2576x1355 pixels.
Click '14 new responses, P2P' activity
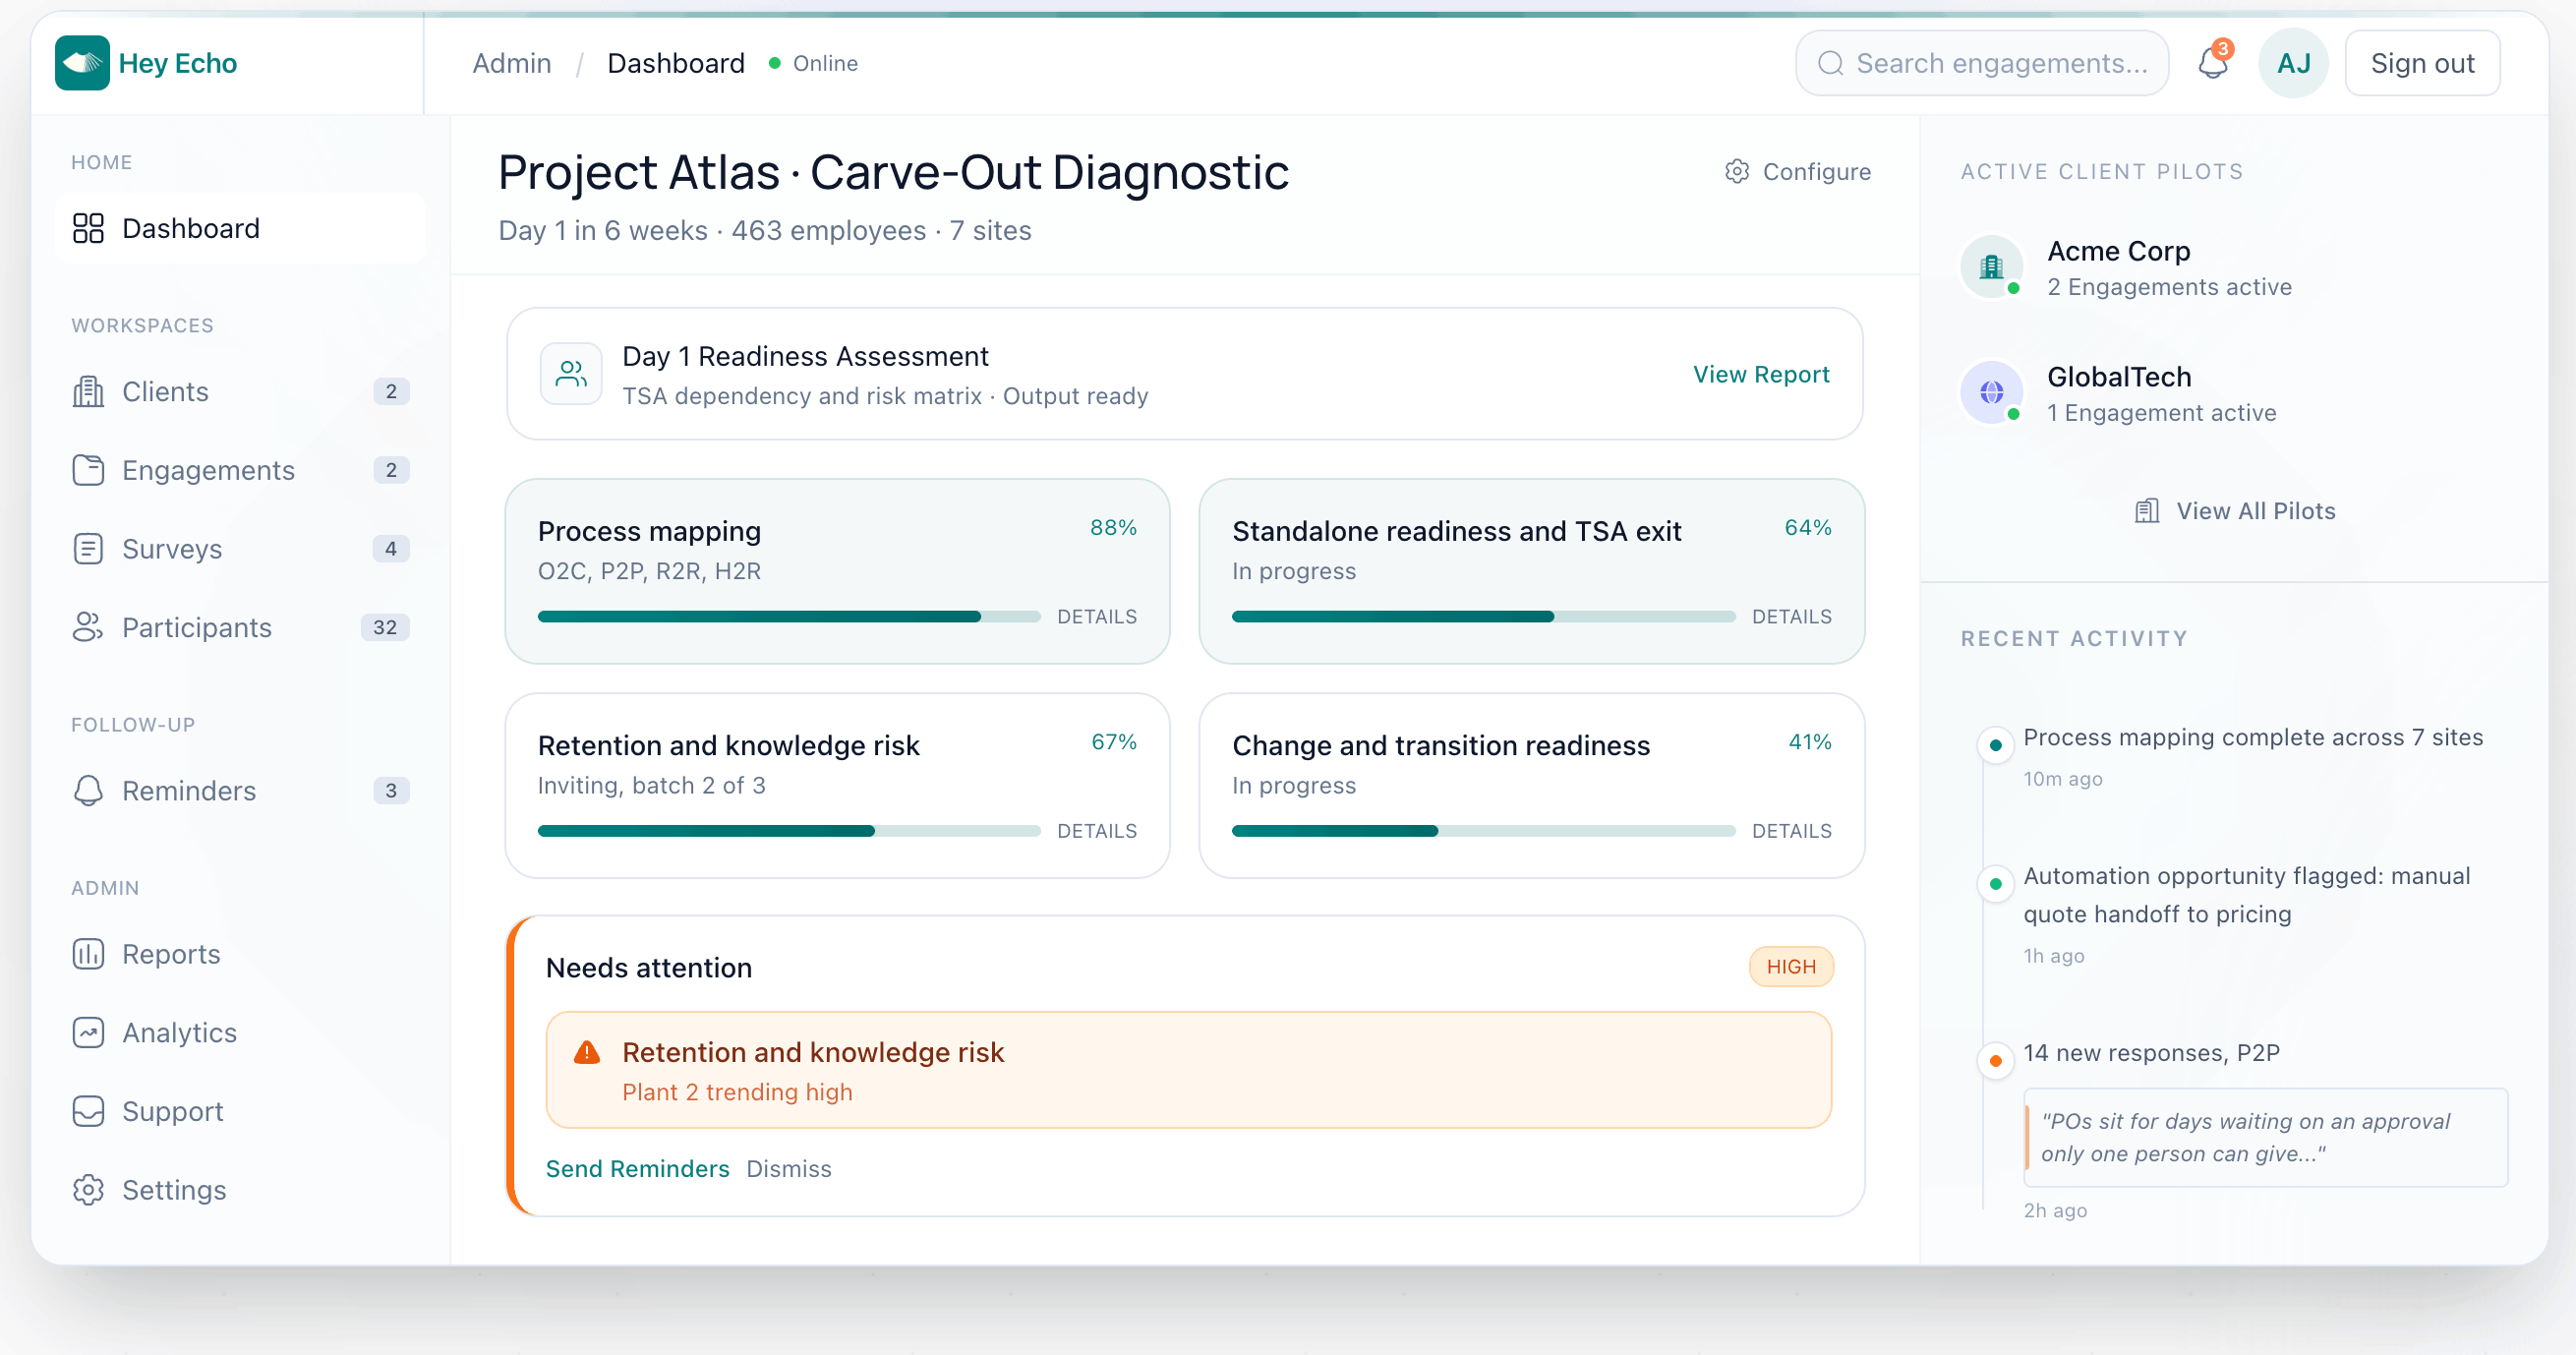pos(2151,1053)
